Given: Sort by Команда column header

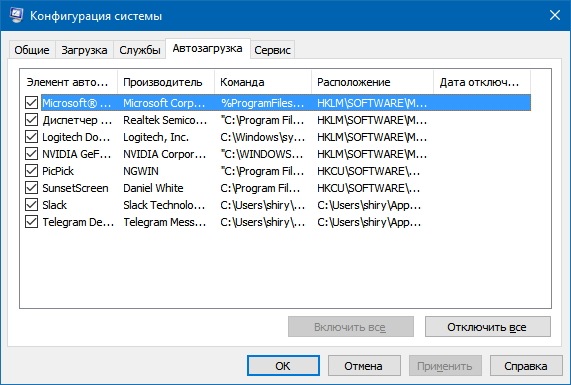Looking at the screenshot, I should coord(263,82).
